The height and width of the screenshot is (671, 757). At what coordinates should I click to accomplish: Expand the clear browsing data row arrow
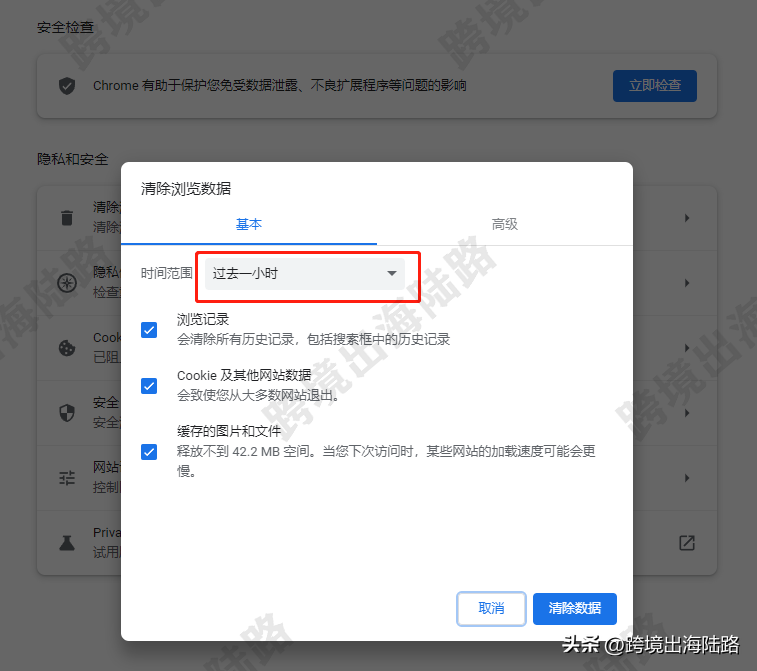(687, 218)
